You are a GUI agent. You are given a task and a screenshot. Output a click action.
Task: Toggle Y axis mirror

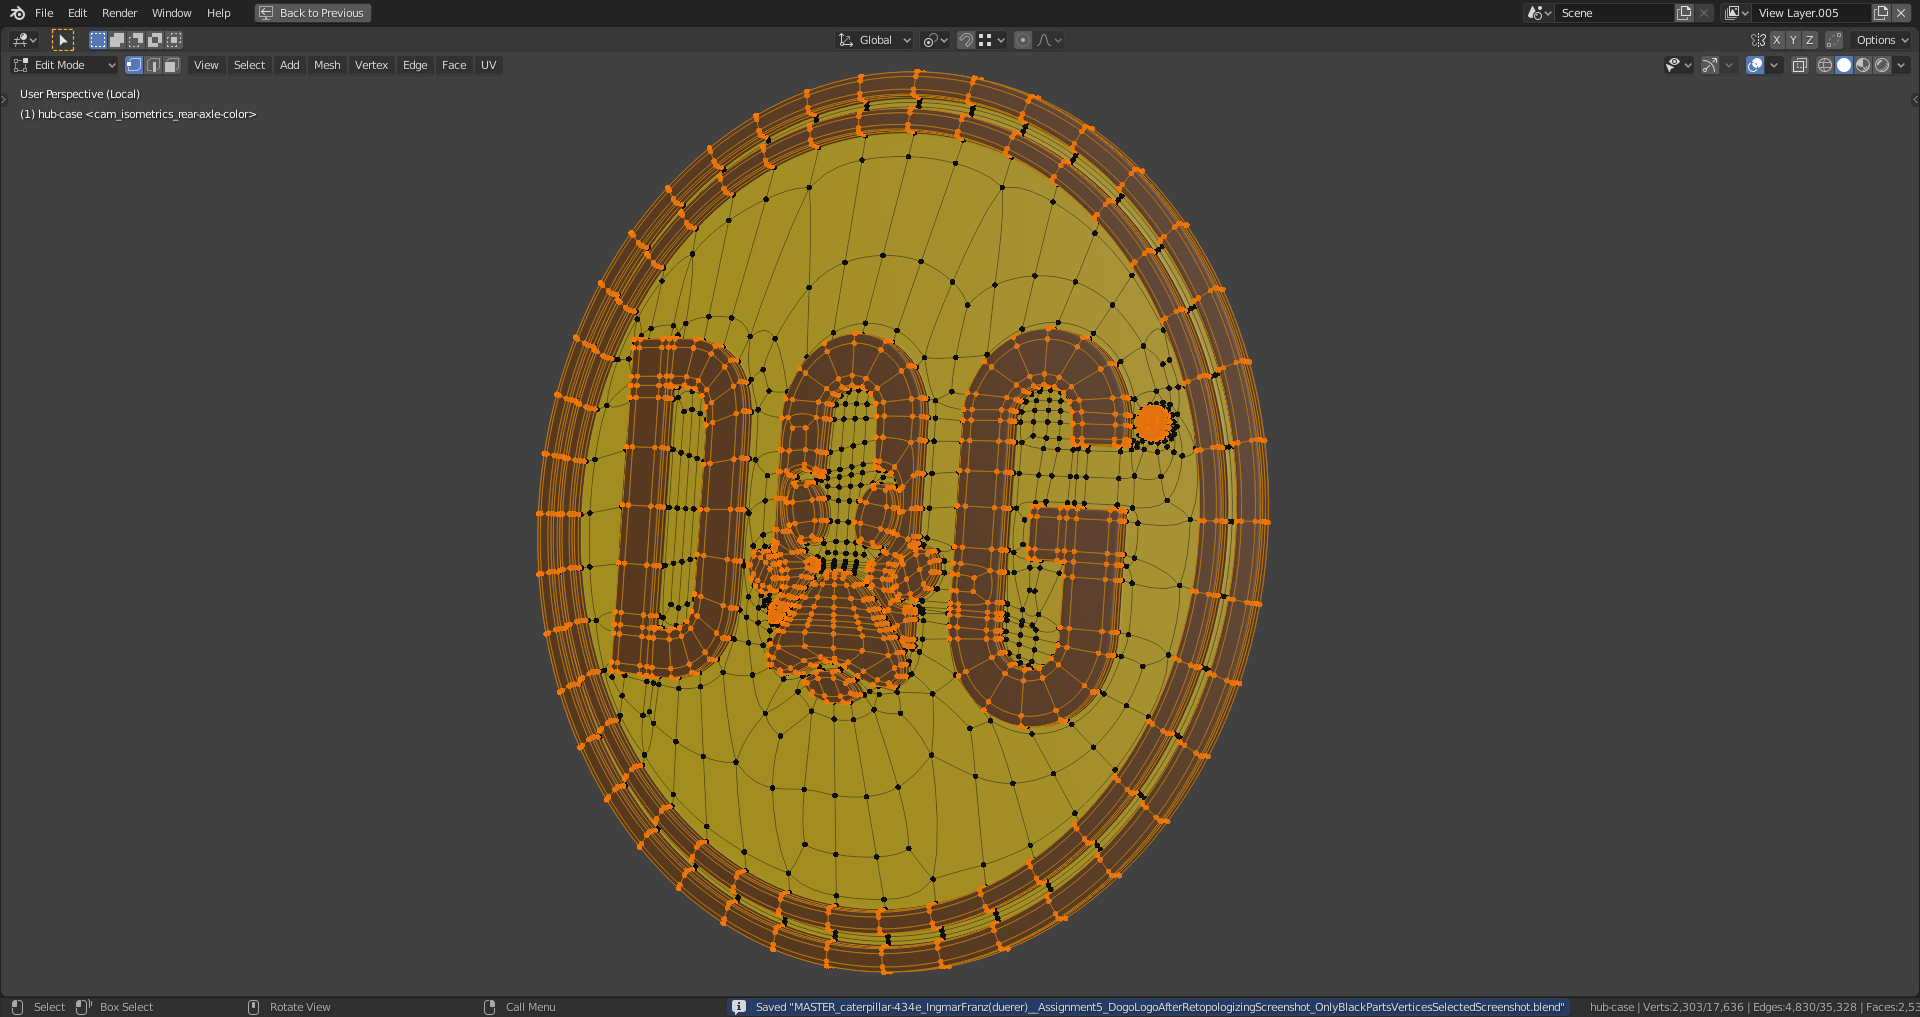(x=1793, y=40)
